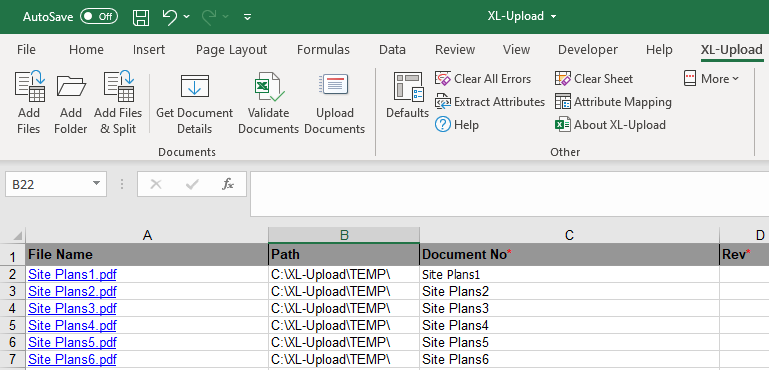
Task: Expand the Name Box dropdown arrow
Action: 96,184
